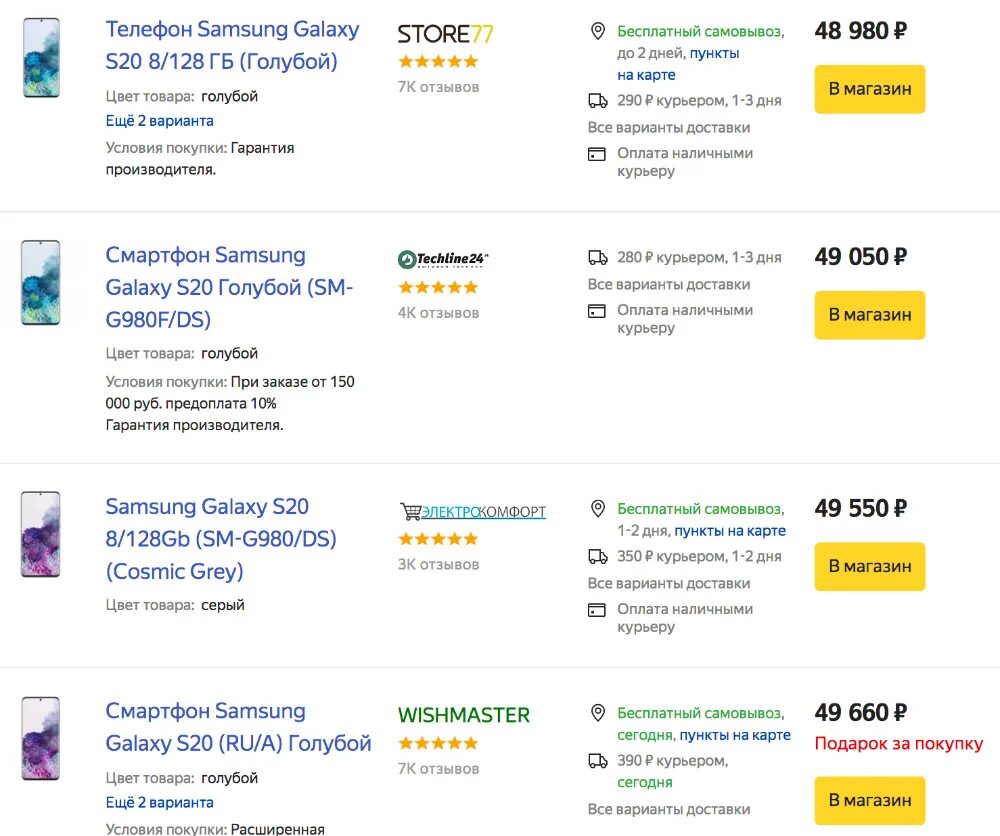Click the payment card icon in ЭлектроКомфорт offer

597,610
